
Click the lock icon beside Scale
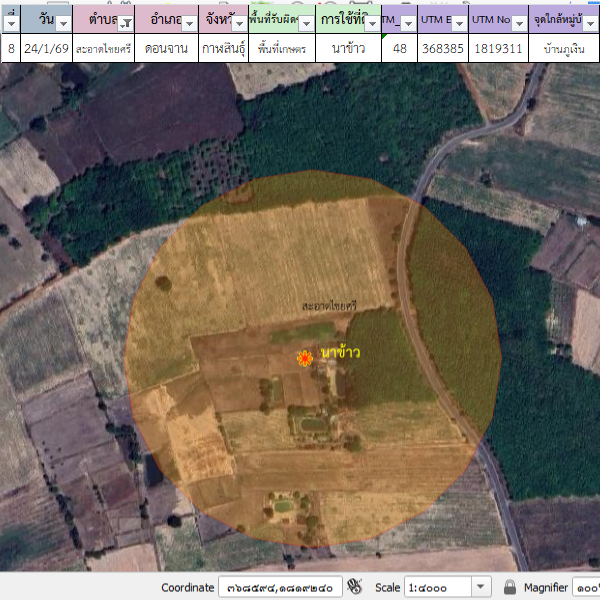510,587
